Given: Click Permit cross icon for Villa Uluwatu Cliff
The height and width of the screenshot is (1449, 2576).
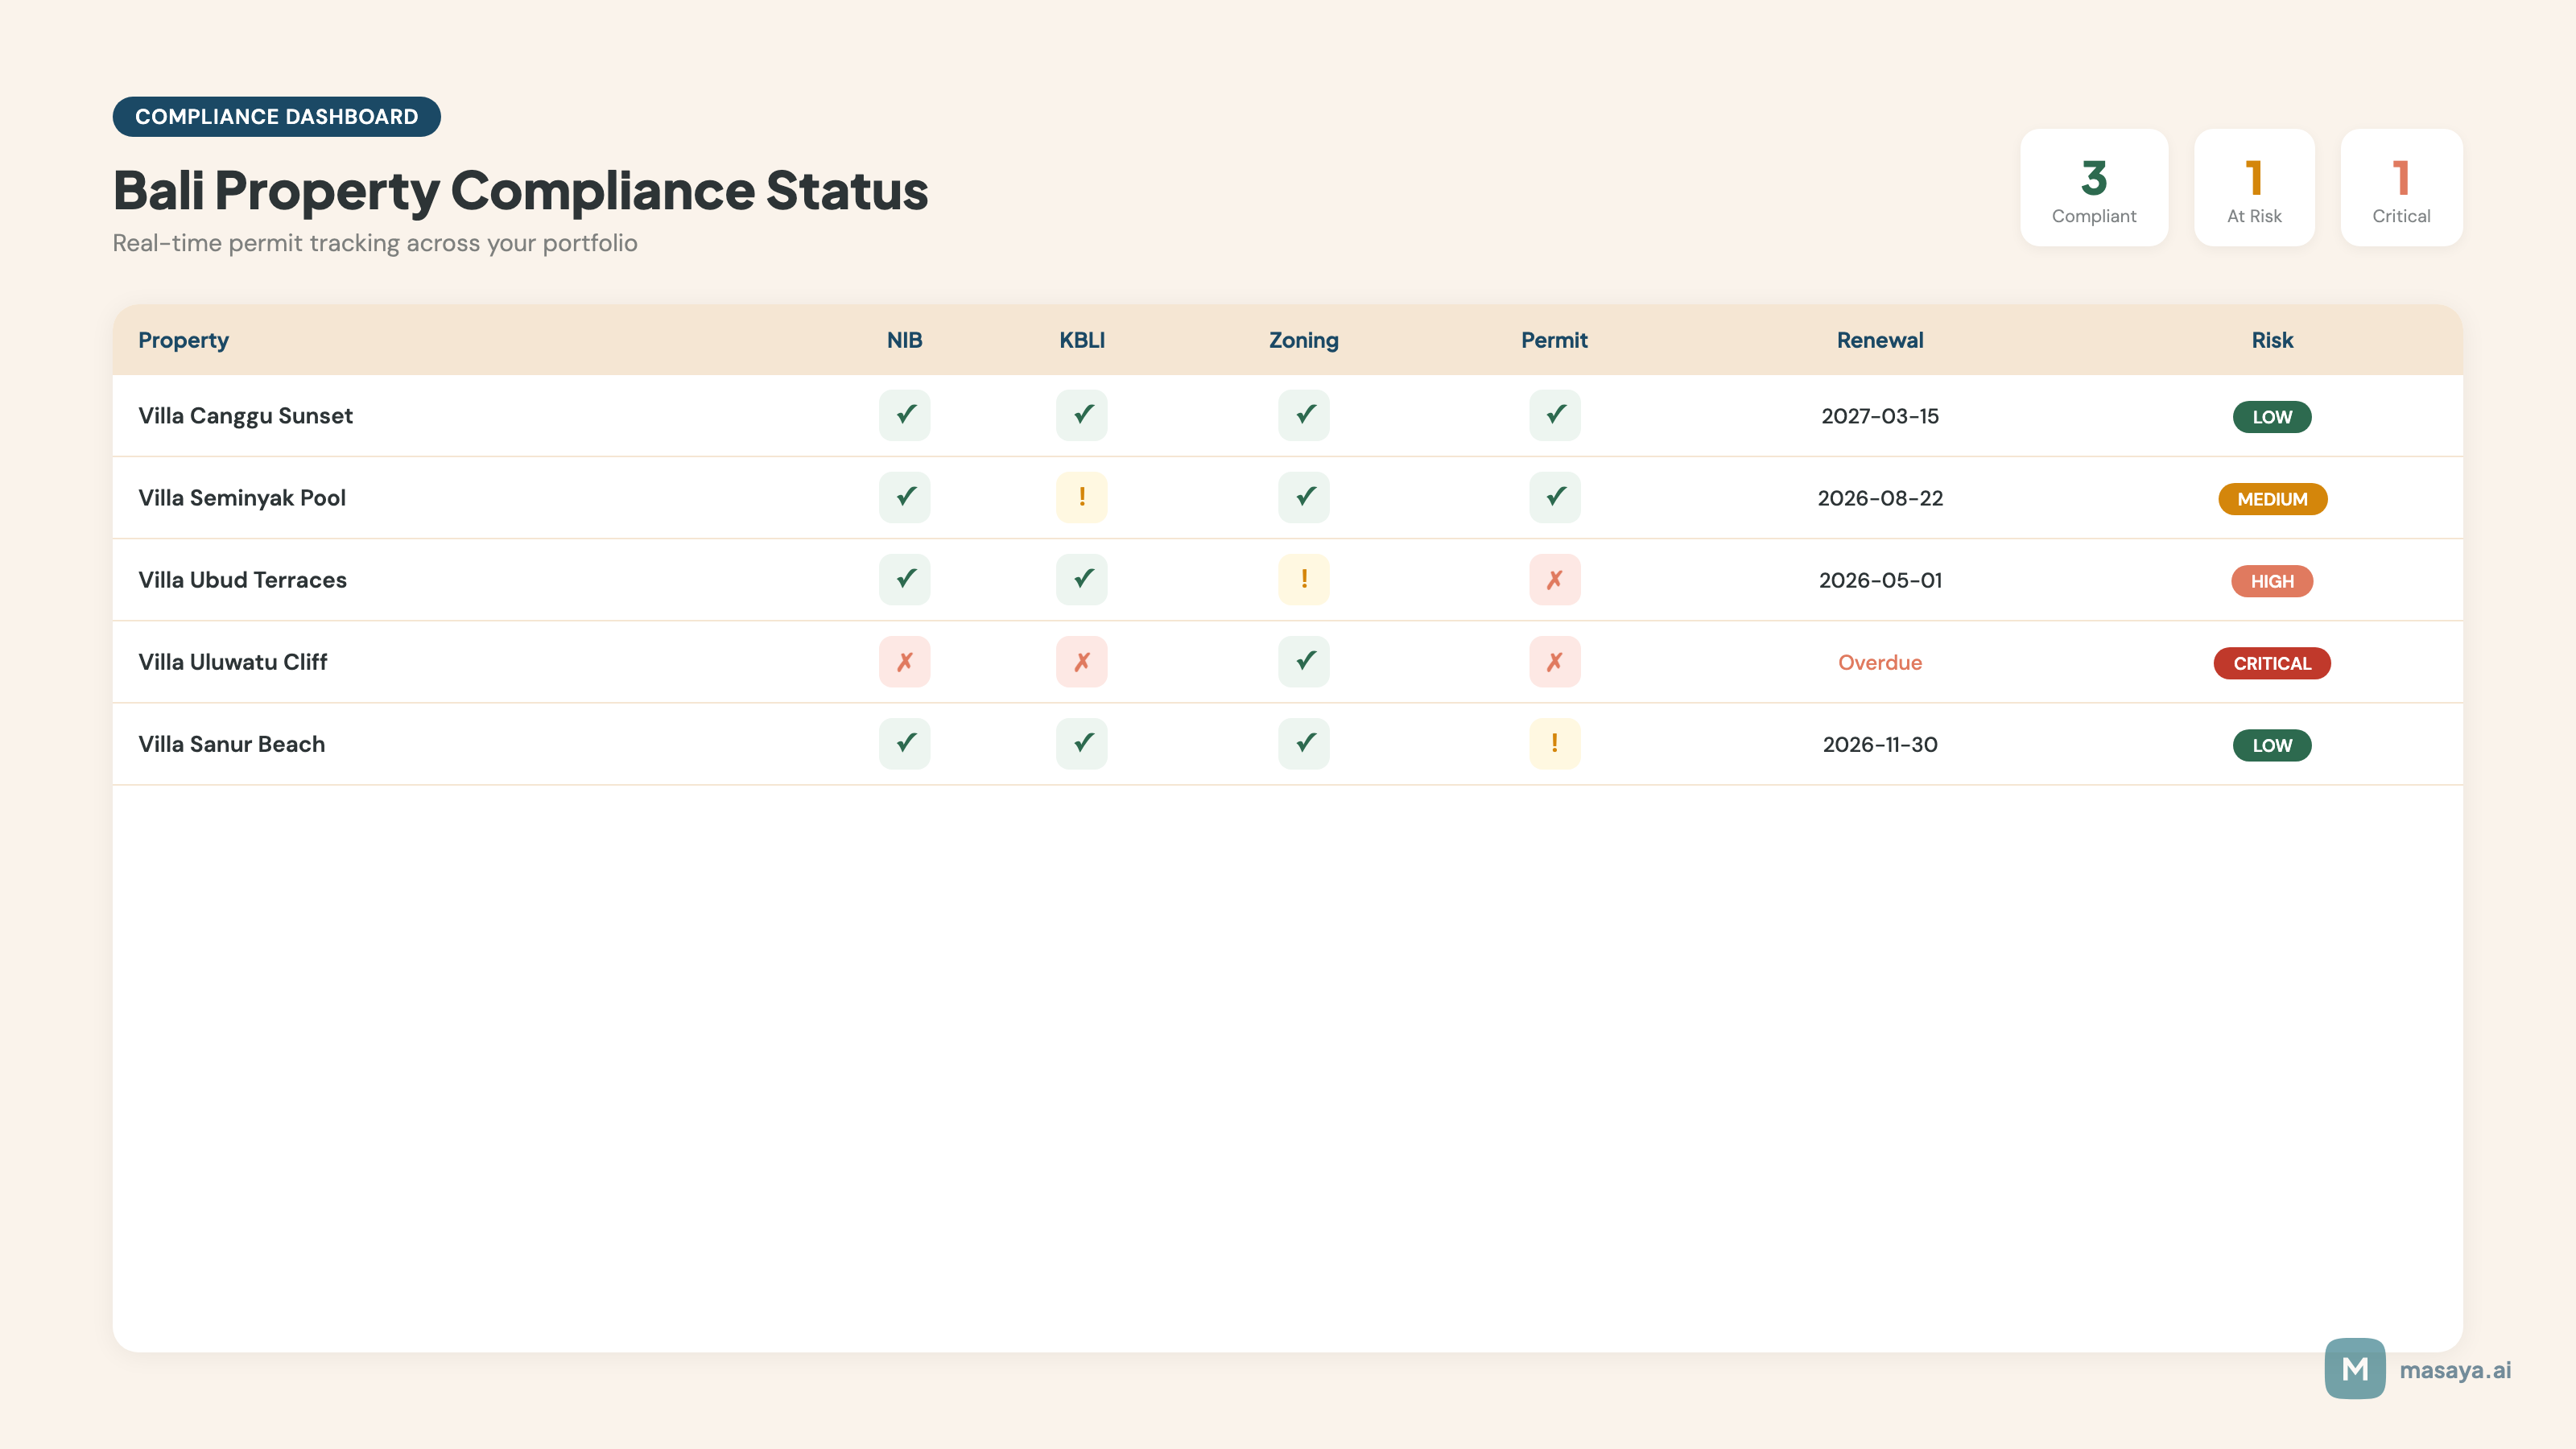Looking at the screenshot, I should pos(1554,661).
